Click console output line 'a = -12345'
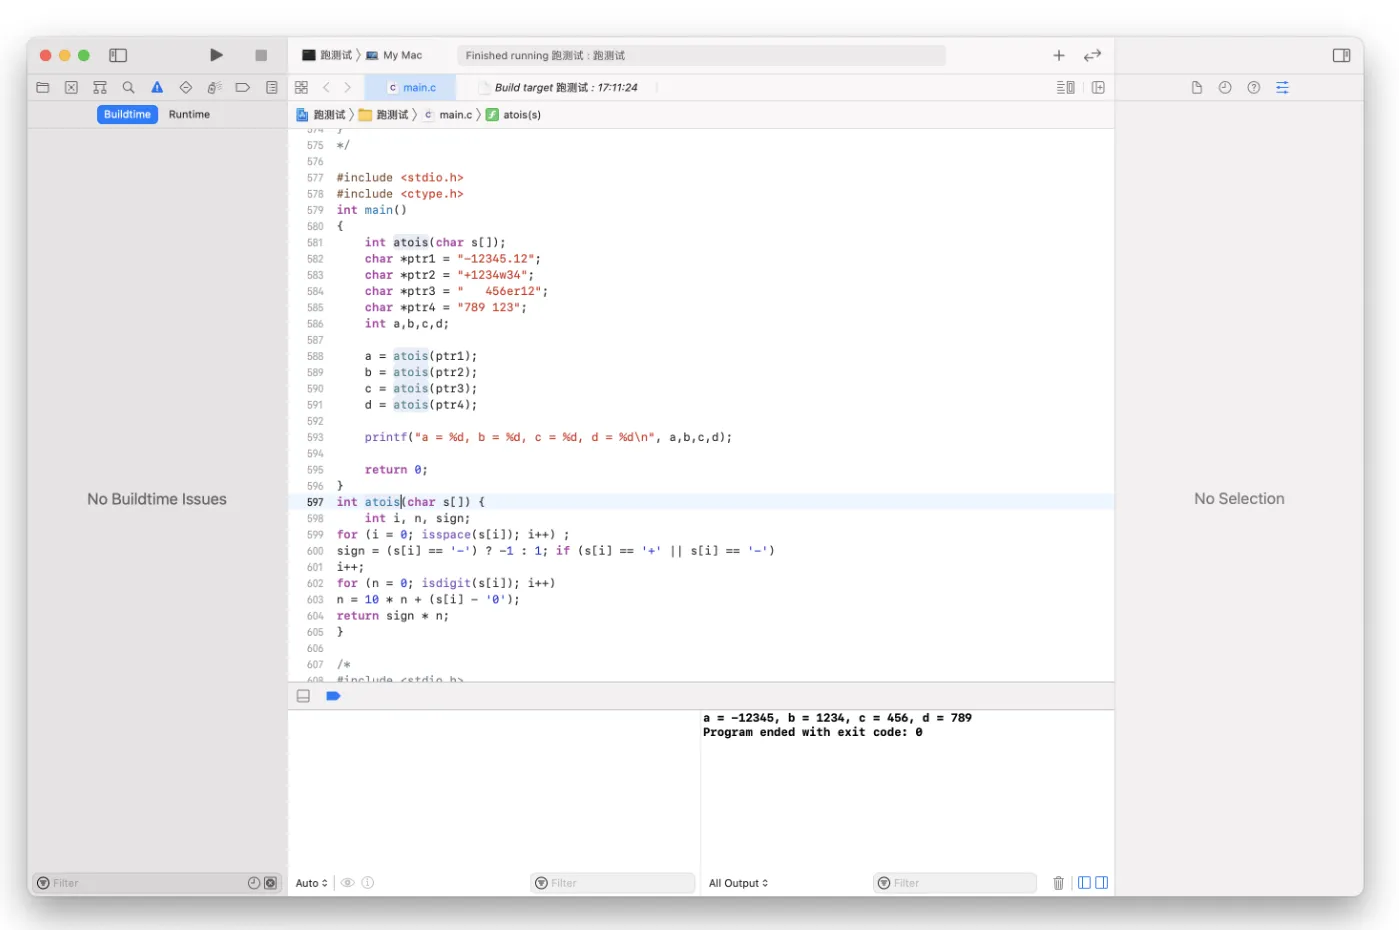 837,718
